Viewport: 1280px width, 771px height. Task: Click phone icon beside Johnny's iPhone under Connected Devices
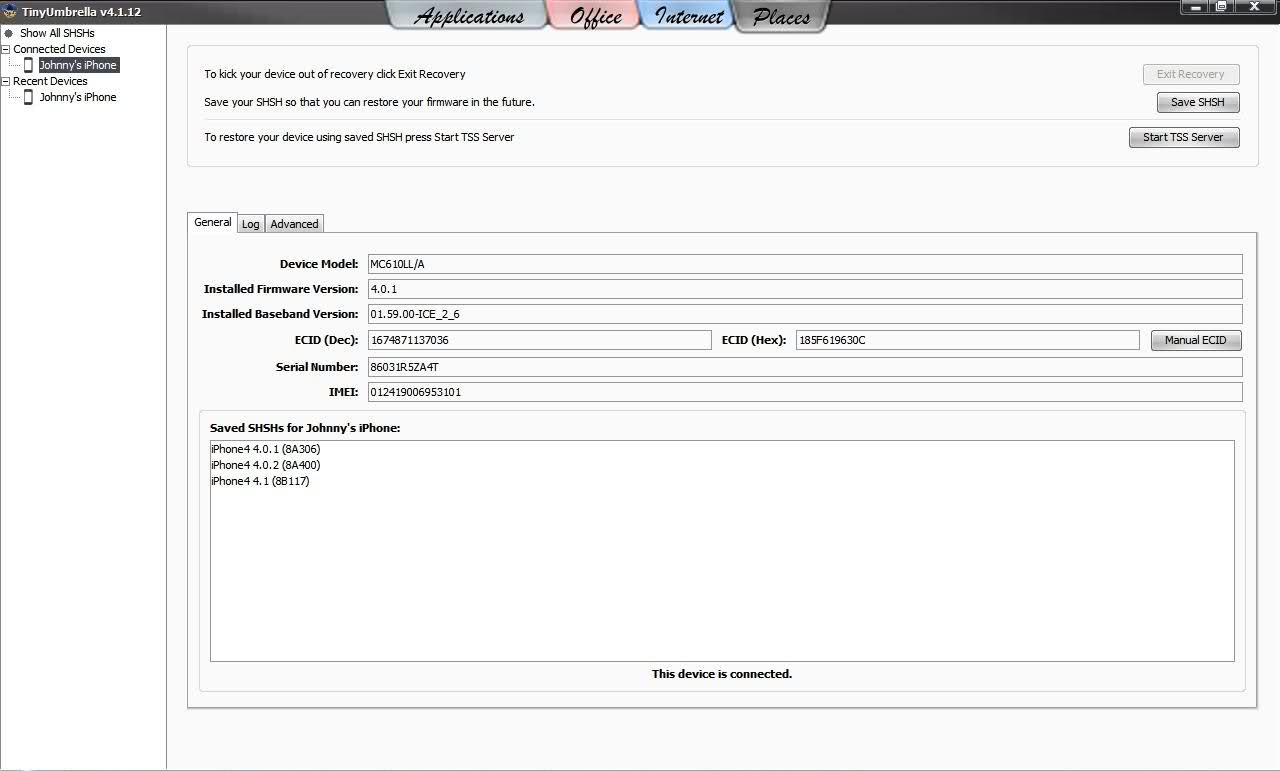pos(28,65)
